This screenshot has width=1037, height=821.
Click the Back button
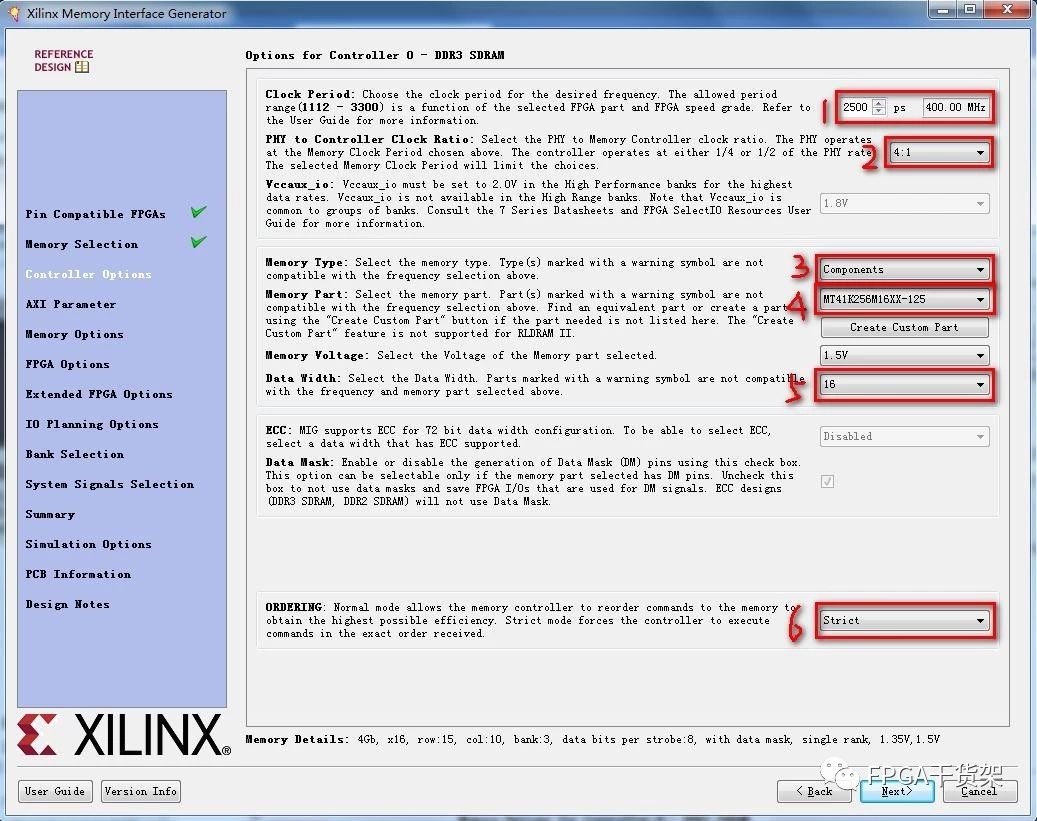814,791
